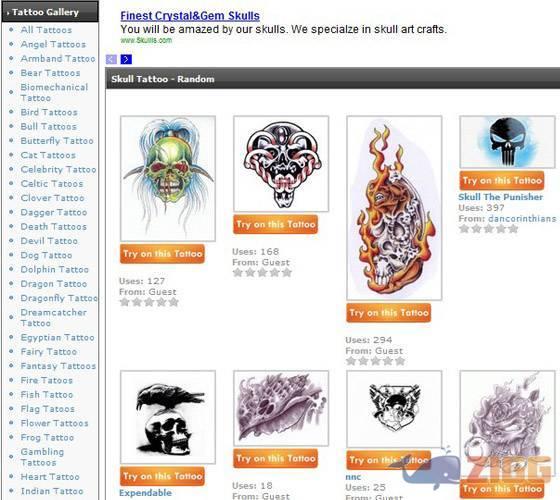Open the Skull The Punisher title link
Viewport: 560px width, 500px height.
(500, 197)
